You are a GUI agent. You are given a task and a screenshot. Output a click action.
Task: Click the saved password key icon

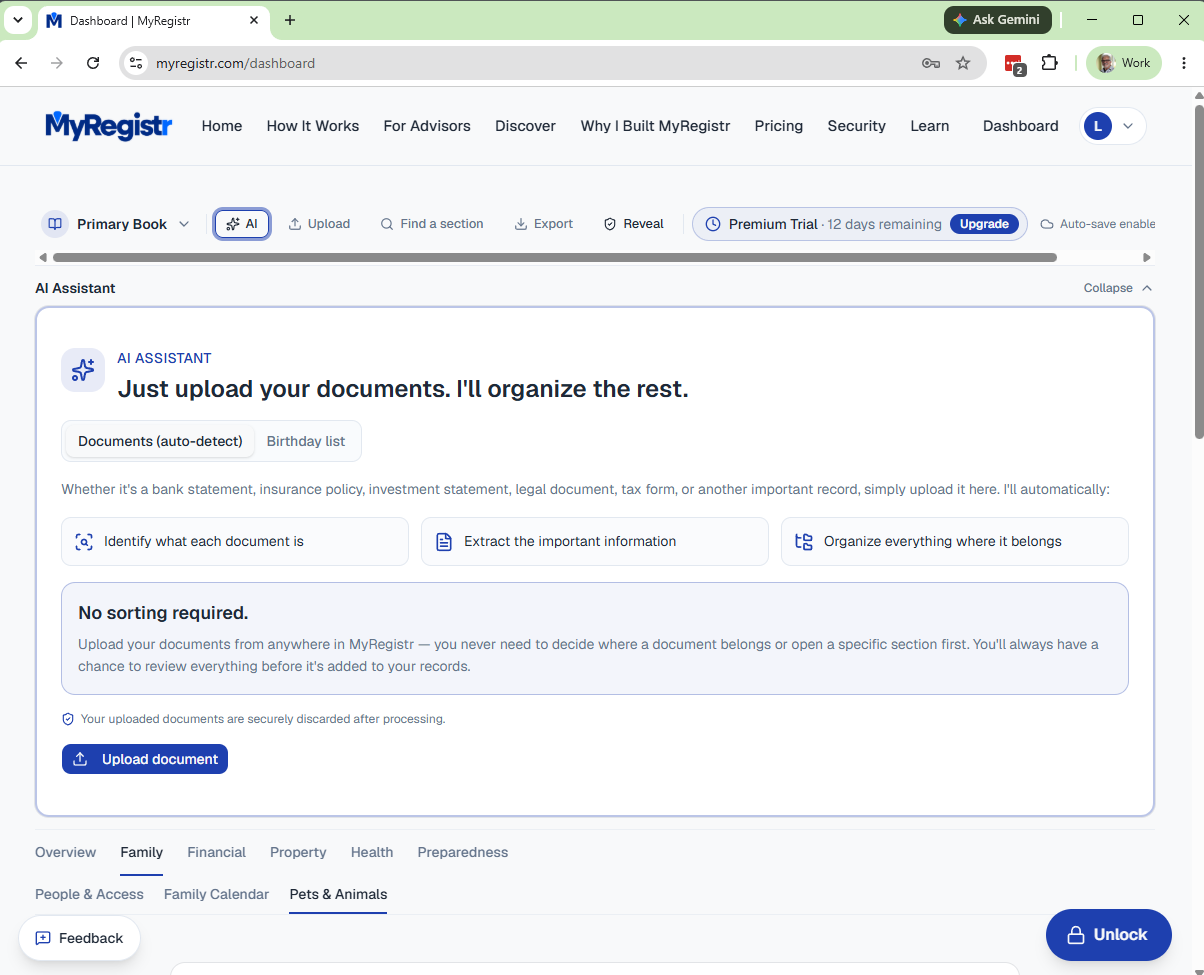click(x=931, y=63)
